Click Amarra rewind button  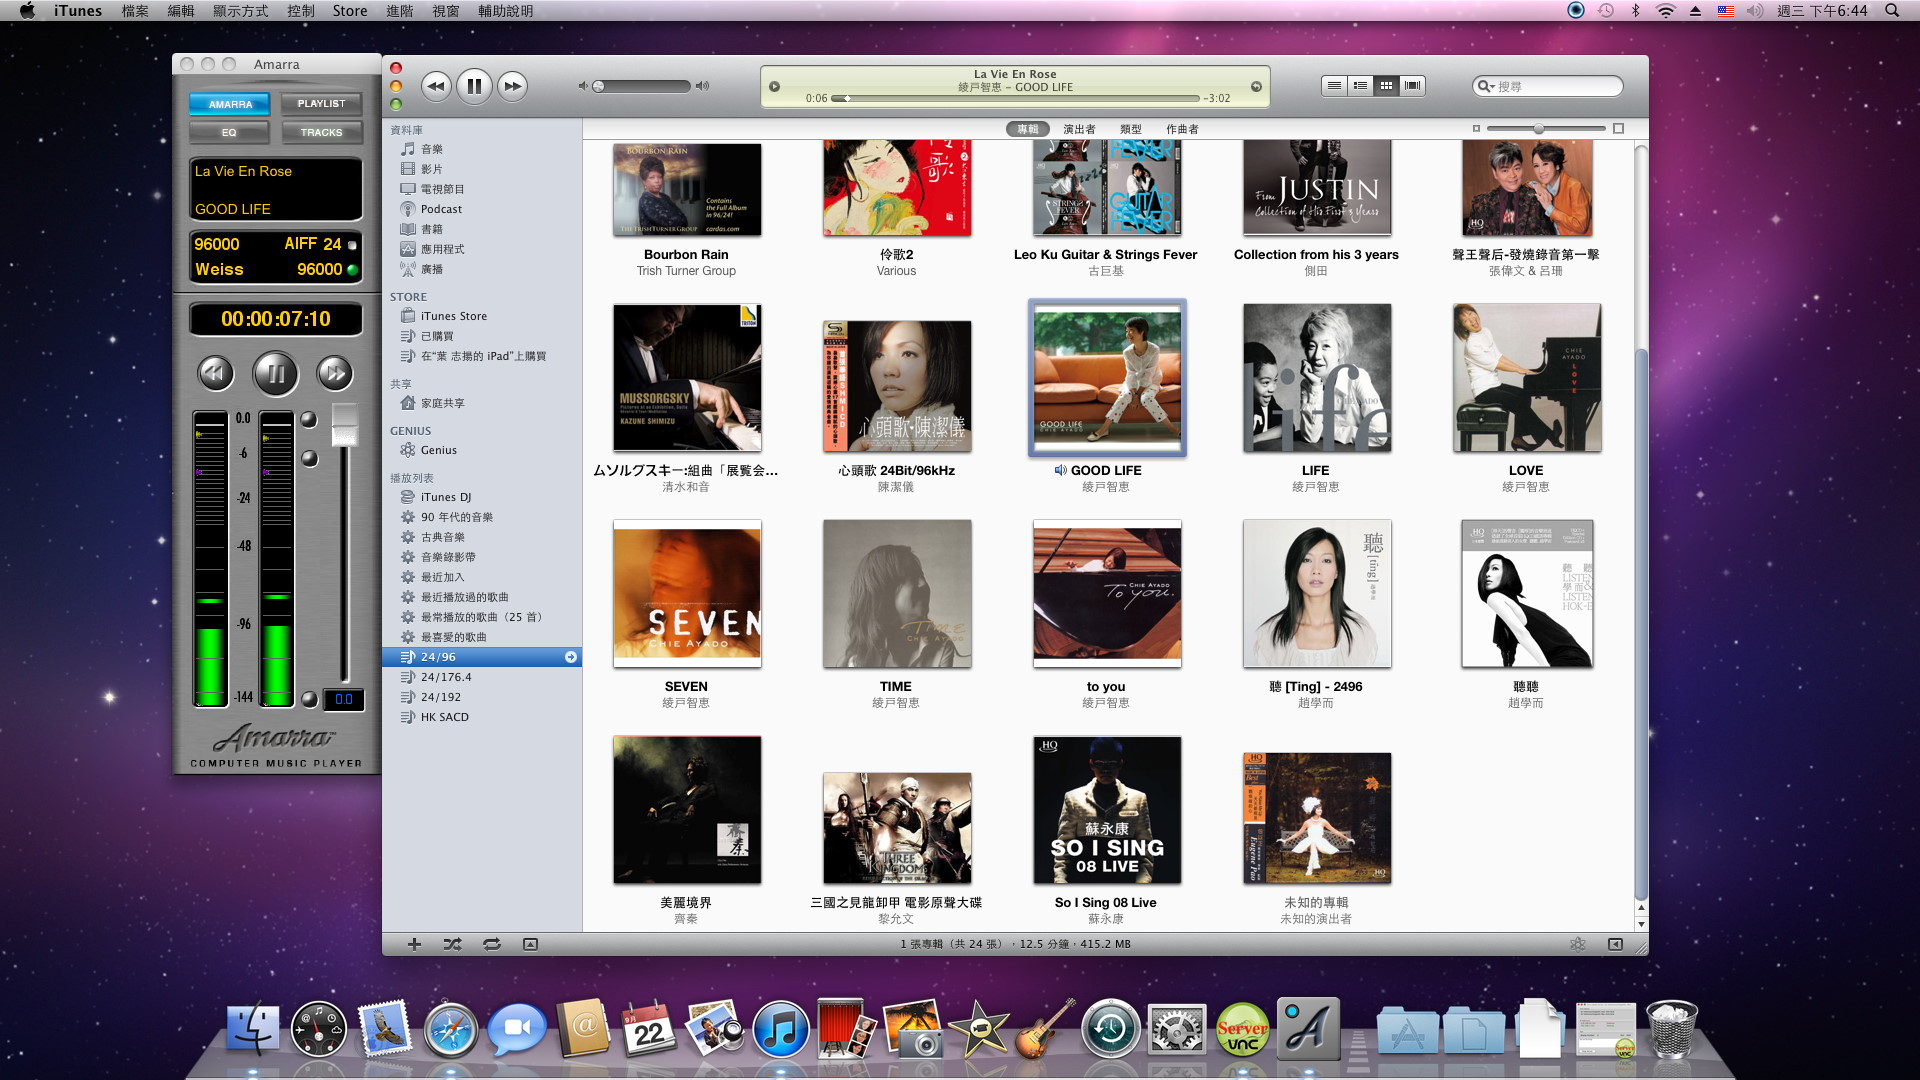pyautogui.click(x=215, y=374)
